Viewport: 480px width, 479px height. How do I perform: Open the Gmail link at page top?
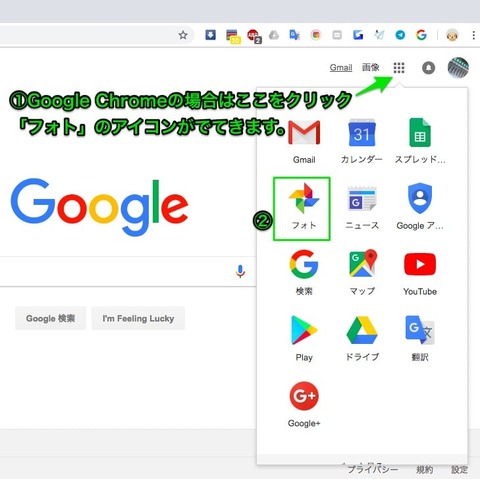(341, 68)
